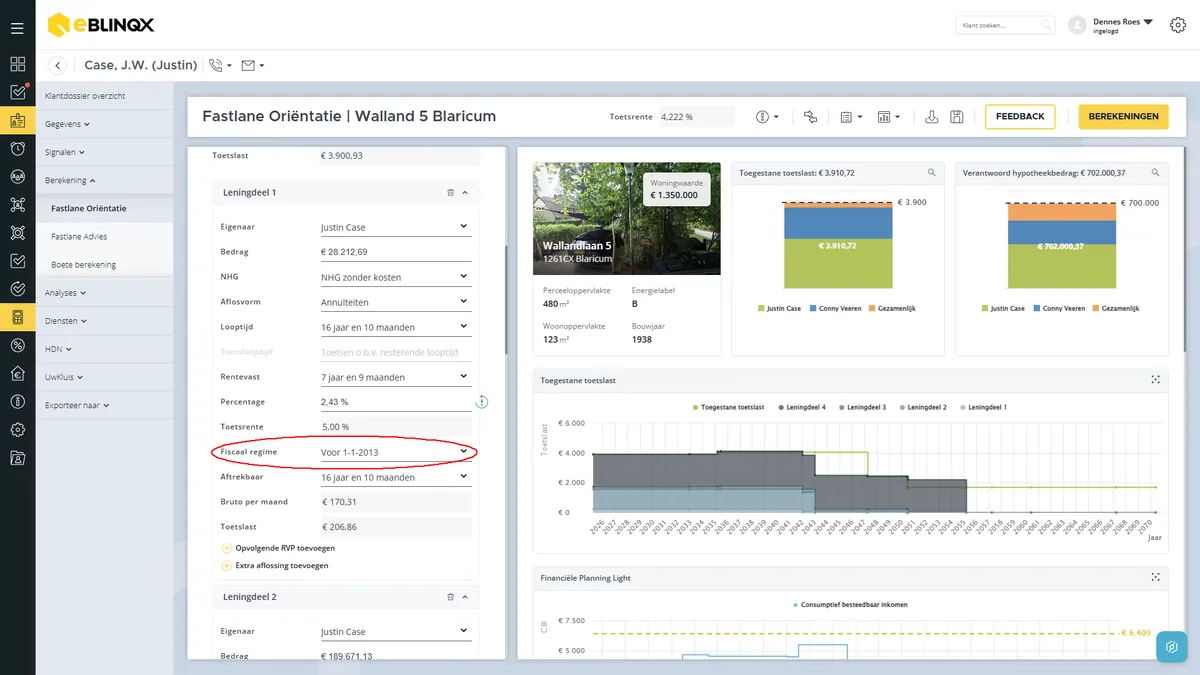The width and height of the screenshot is (1200, 675).
Task: Toggle the 'Toegestane toetslast' series in the chart legend
Action: coord(728,408)
